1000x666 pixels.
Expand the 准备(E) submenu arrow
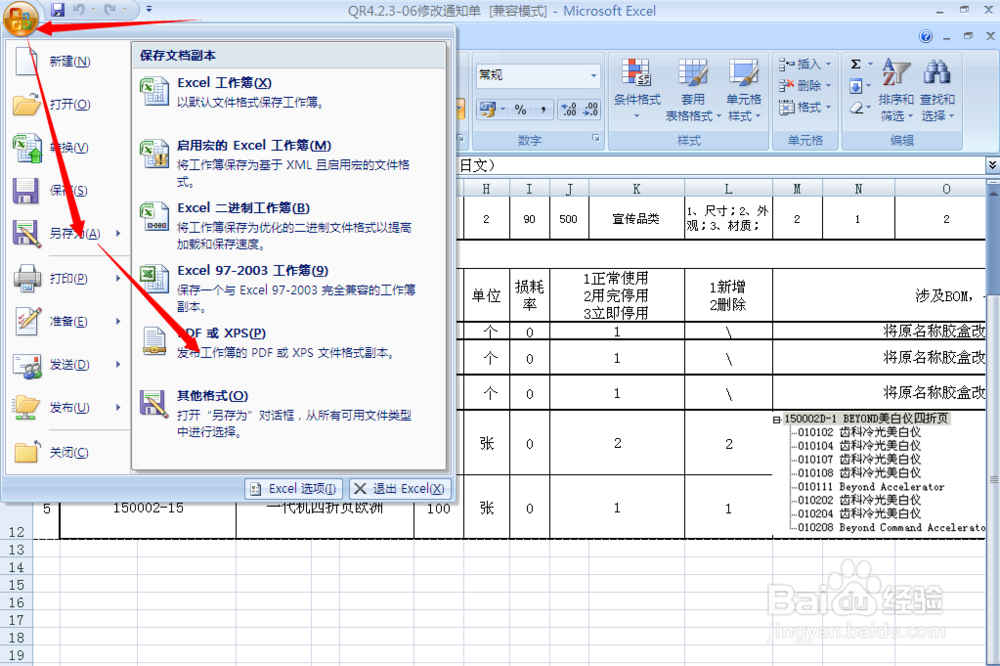point(119,322)
